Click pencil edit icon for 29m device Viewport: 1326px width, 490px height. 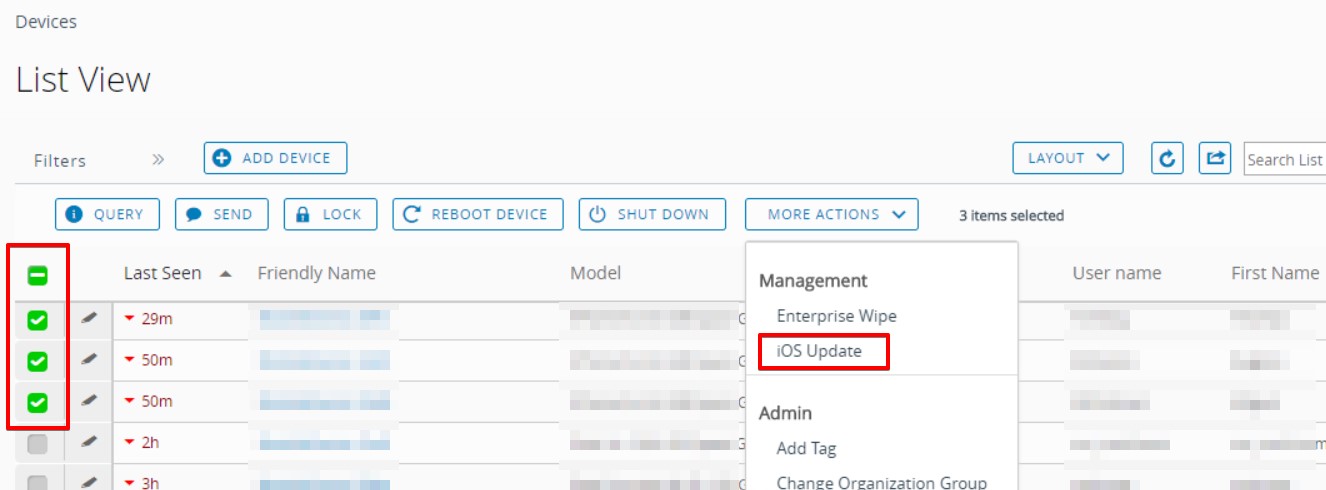(x=89, y=319)
